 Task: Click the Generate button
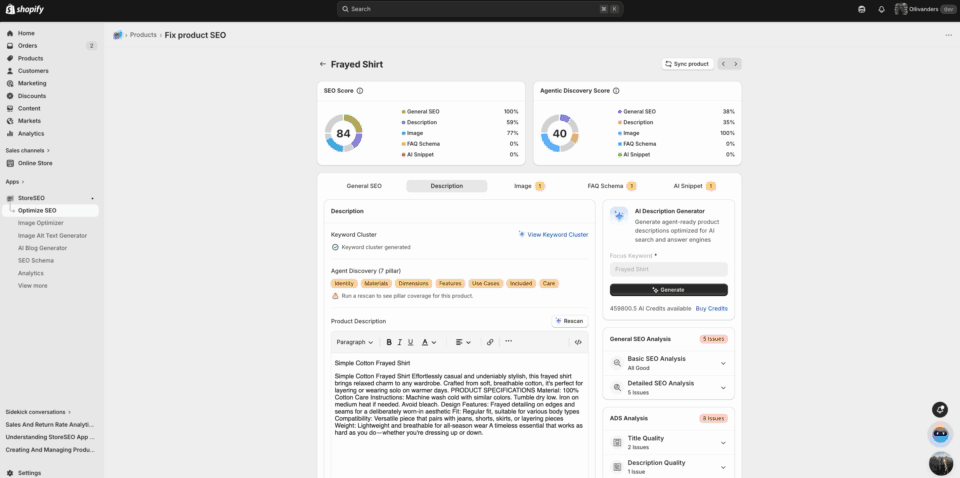(x=669, y=289)
